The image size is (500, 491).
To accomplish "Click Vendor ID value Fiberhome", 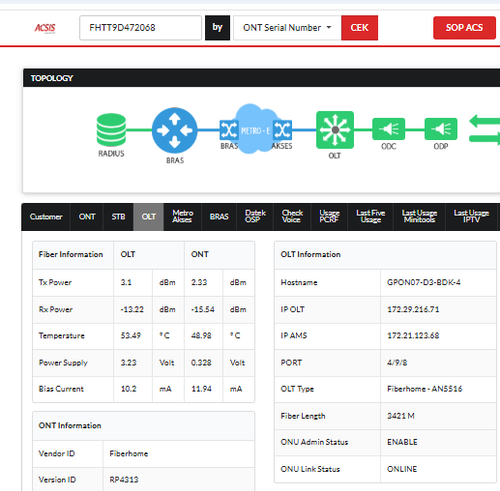I will [129, 454].
